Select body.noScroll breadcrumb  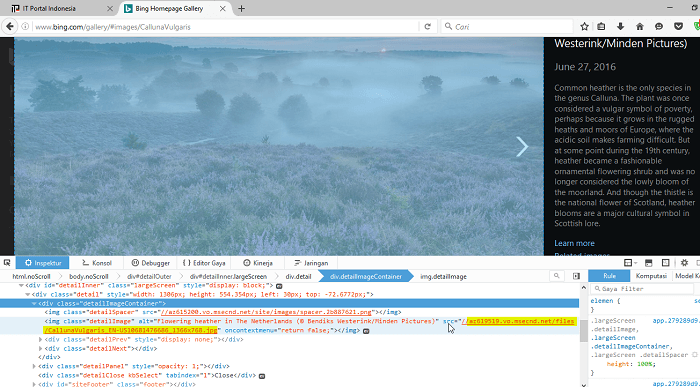(x=89, y=276)
